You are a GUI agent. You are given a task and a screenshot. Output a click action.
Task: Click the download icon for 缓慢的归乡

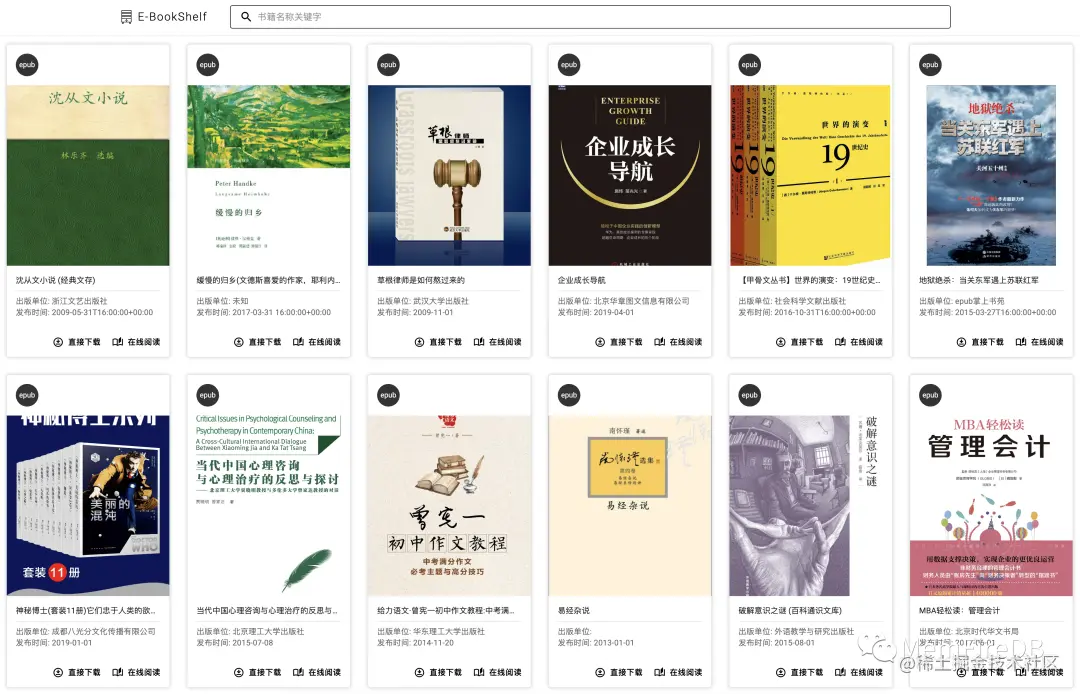pyautogui.click(x=239, y=342)
